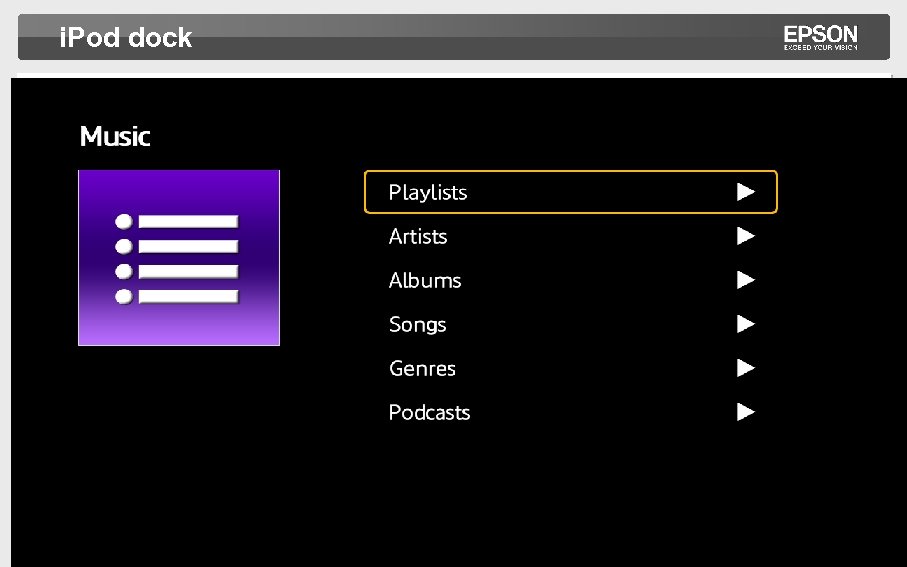Viewport: 907px width, 567px height.
Task: Click the EPSON logo
Action: coord(820,34)
